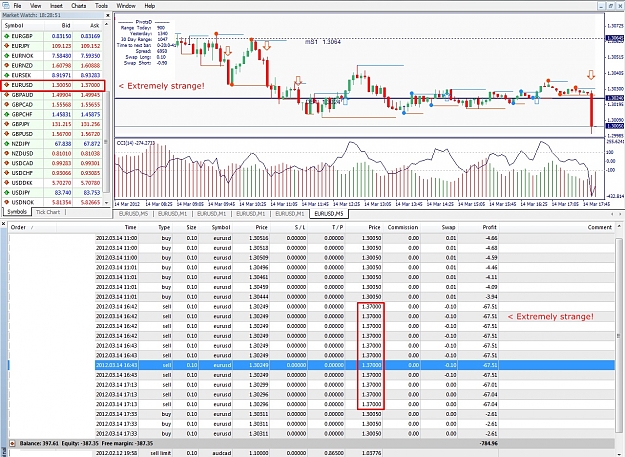Click the icon on the Balance summary row

click(12, 443)
